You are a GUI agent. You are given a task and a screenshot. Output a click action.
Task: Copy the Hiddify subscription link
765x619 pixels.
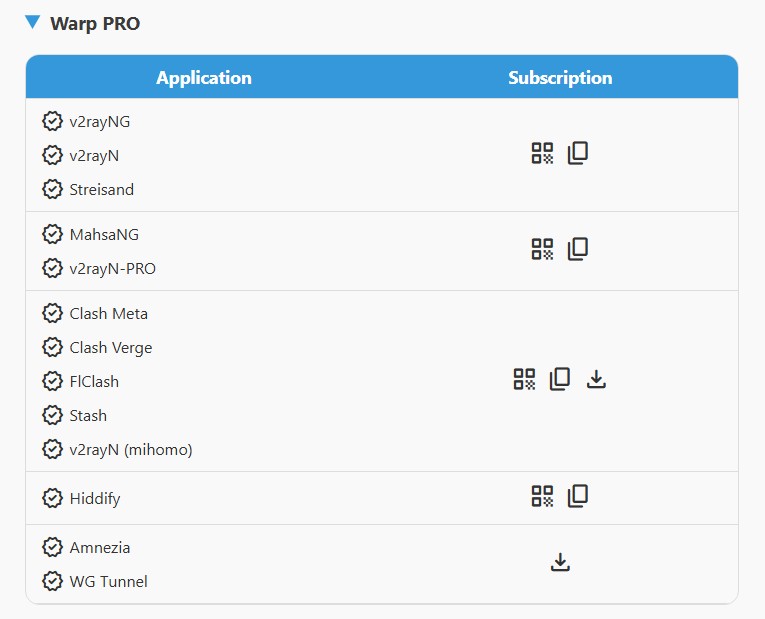pyautogui.click(x=578, y=497)
